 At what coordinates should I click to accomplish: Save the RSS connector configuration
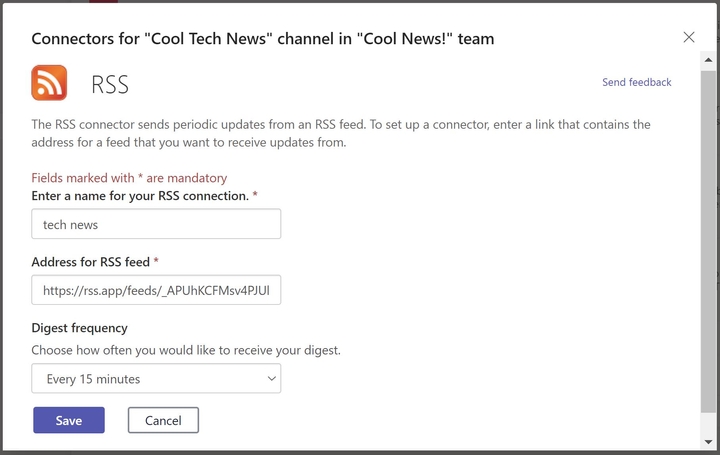(x=69, y=420)
